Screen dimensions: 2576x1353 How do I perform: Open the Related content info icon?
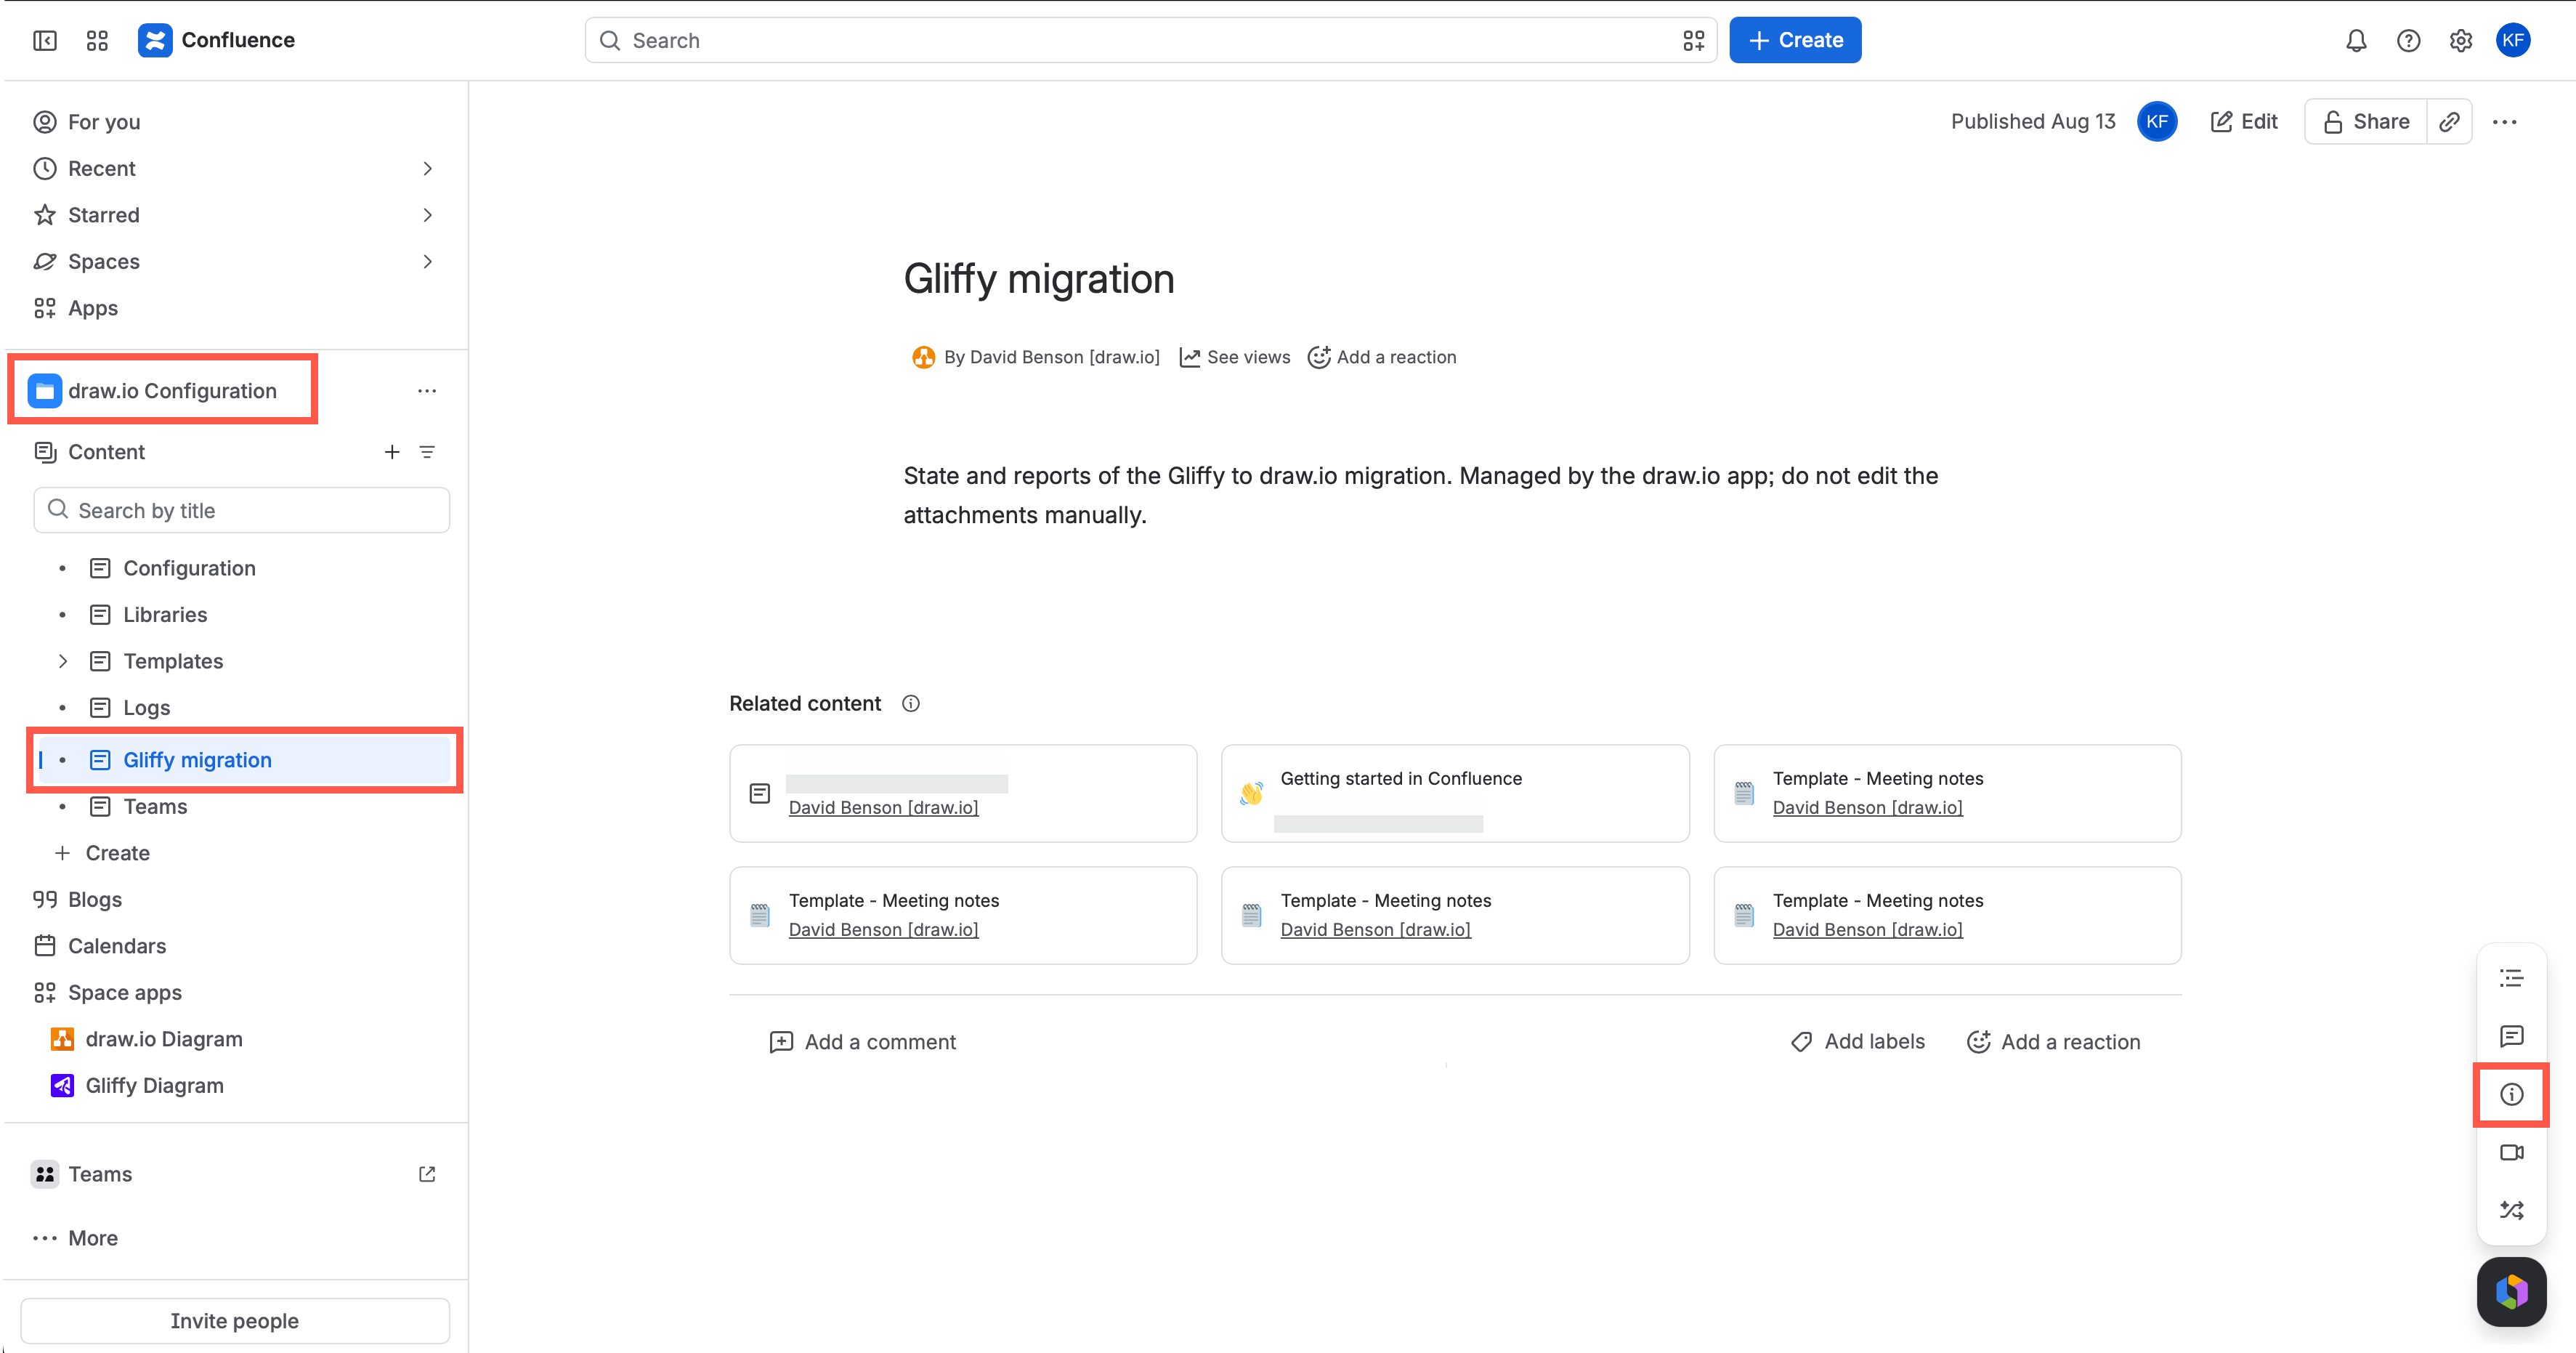[x=910, y=703]
